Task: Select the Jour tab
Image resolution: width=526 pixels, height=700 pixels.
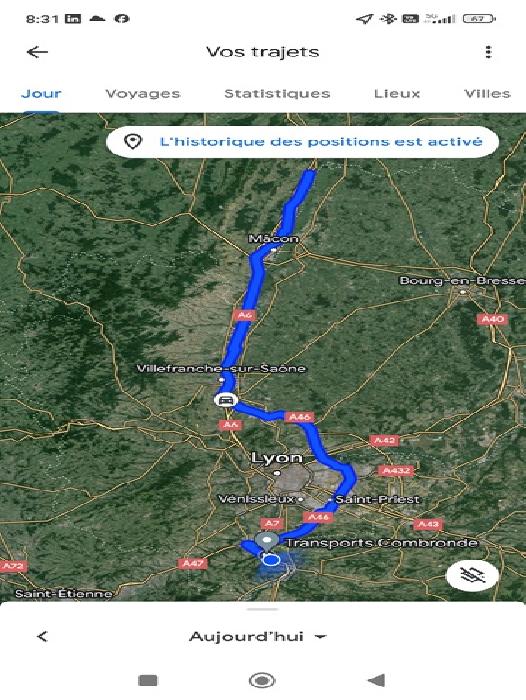Action: pyautogui.click(x=41, y=93)
